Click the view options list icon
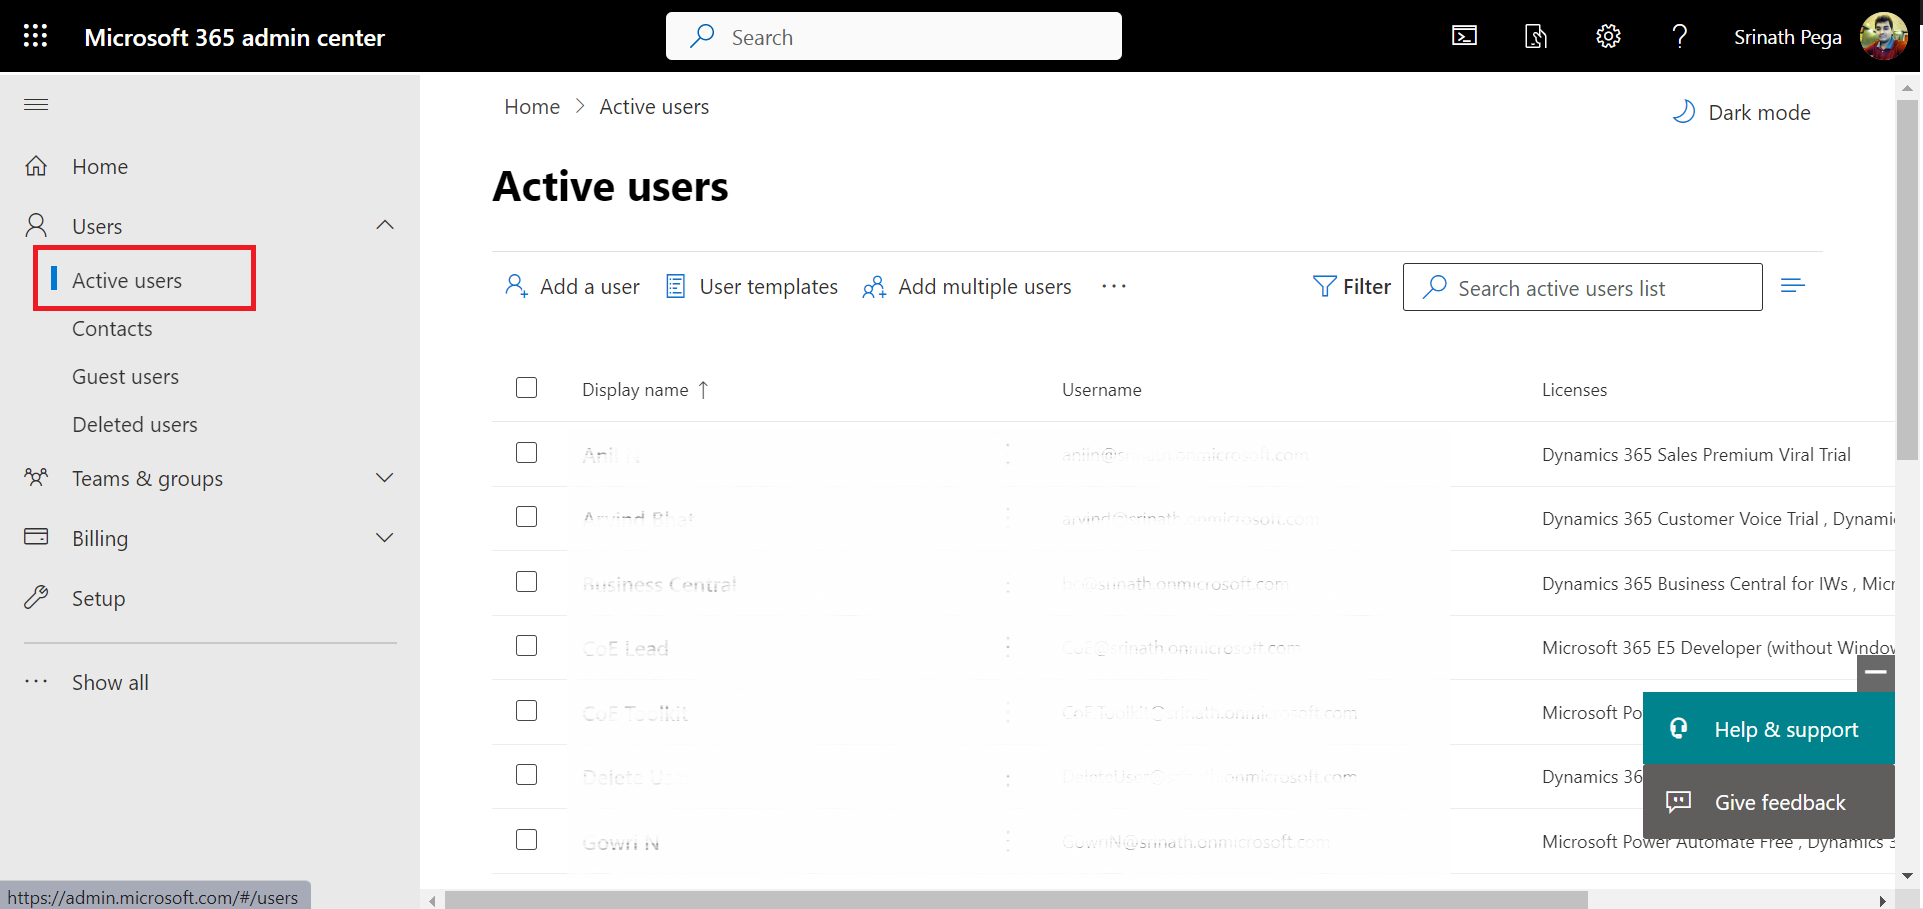Viewport: 1923px width, 909px height. 1792,287
